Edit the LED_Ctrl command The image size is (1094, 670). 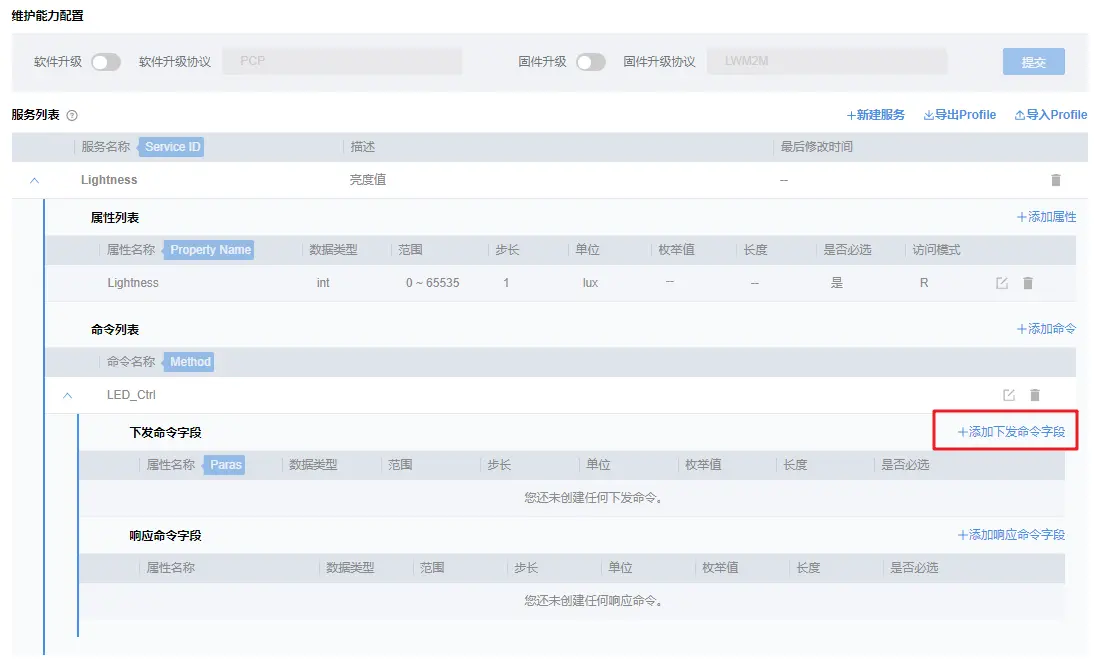click(1009, 395)
